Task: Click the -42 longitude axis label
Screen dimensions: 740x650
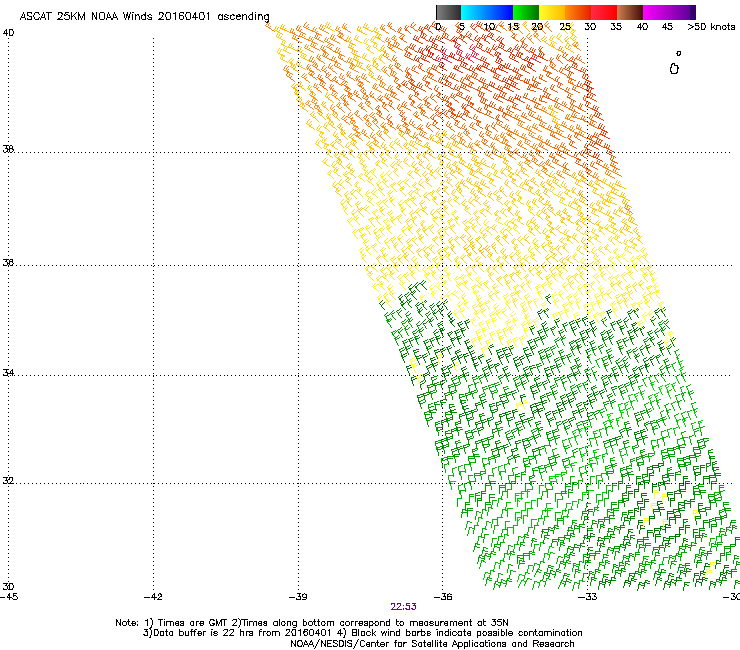Action: [x=153, y=597]
